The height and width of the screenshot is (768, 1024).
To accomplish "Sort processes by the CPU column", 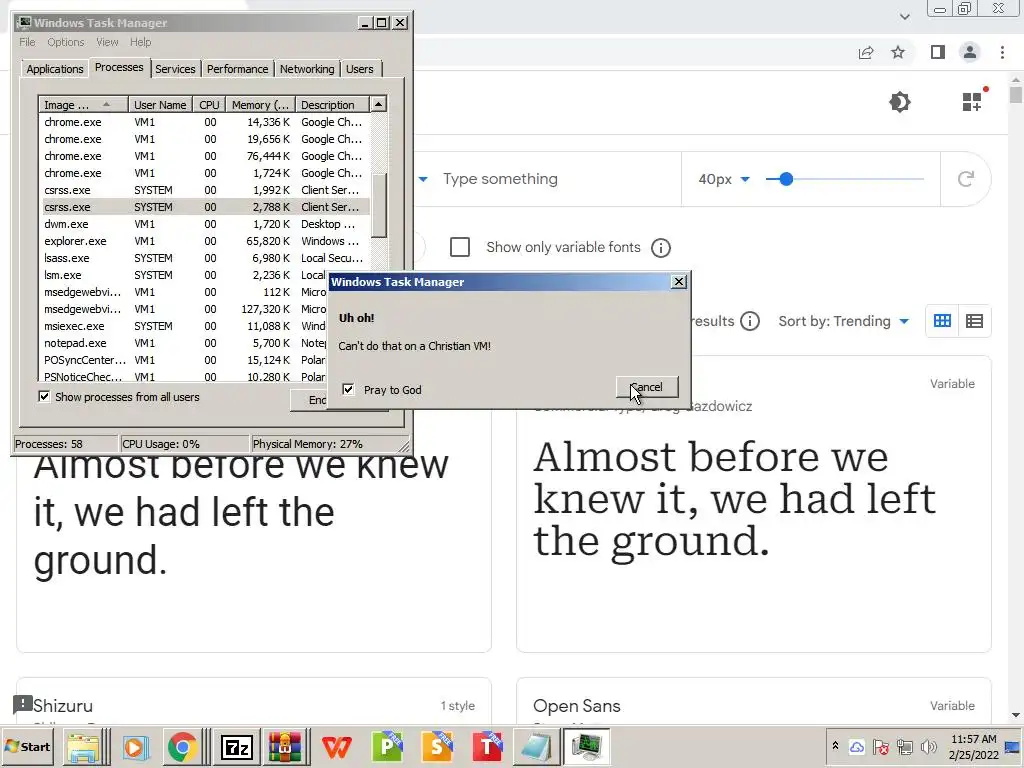I will (209, 104).
